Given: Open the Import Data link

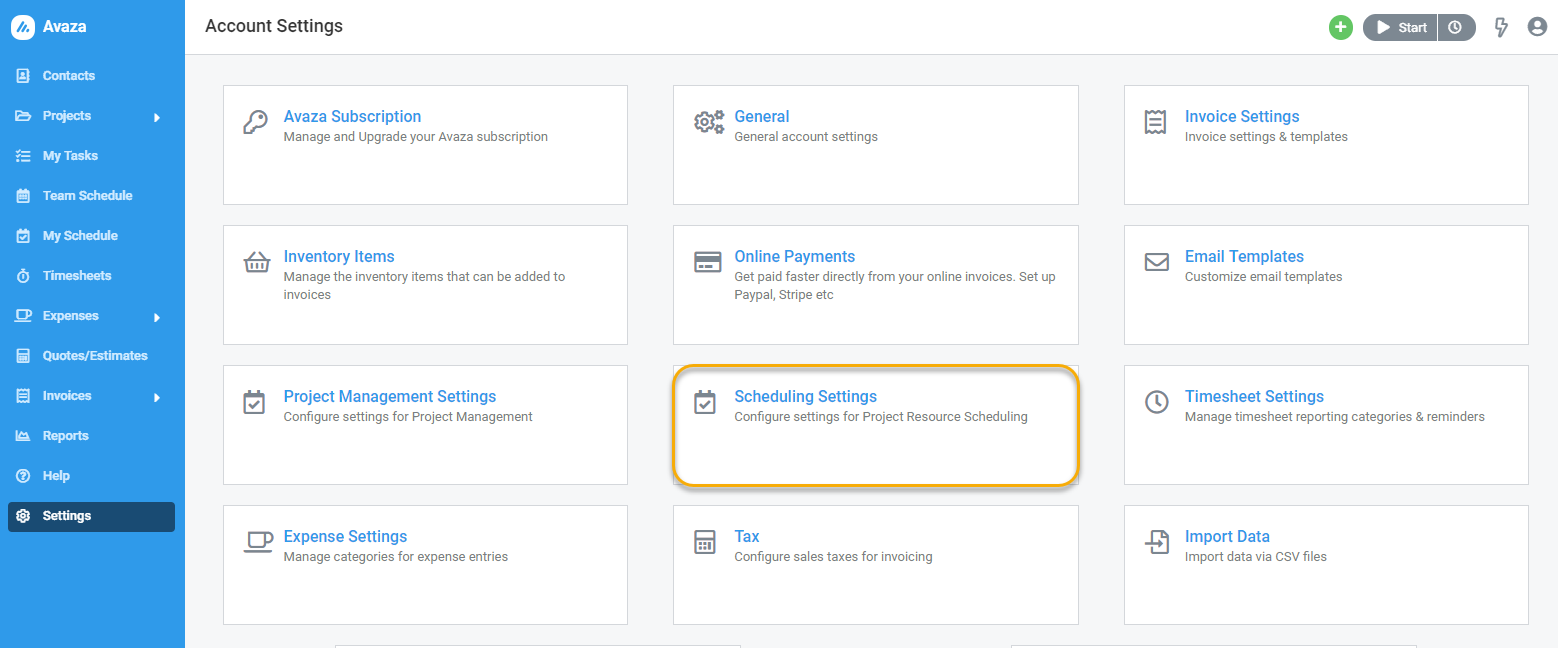Looking at the screenshot, I should point(1227,536).
